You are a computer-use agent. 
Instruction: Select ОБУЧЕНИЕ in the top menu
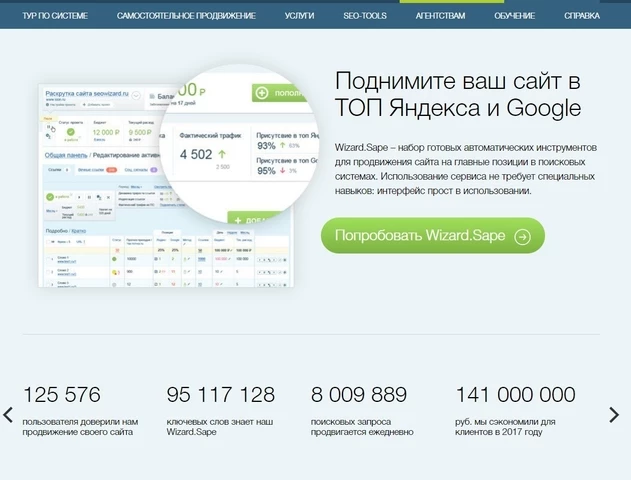515,16
